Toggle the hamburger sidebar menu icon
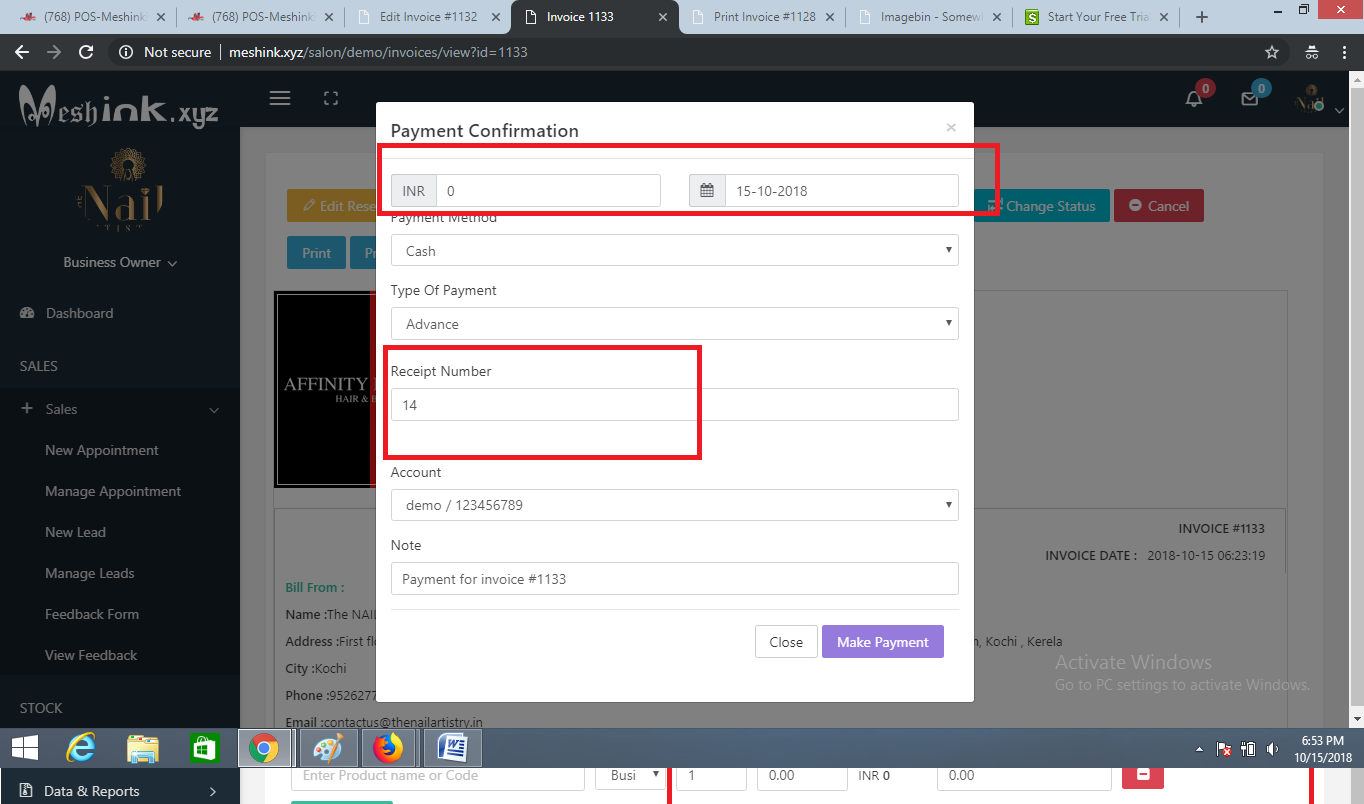1364x804 pixels. coord(280,98)
